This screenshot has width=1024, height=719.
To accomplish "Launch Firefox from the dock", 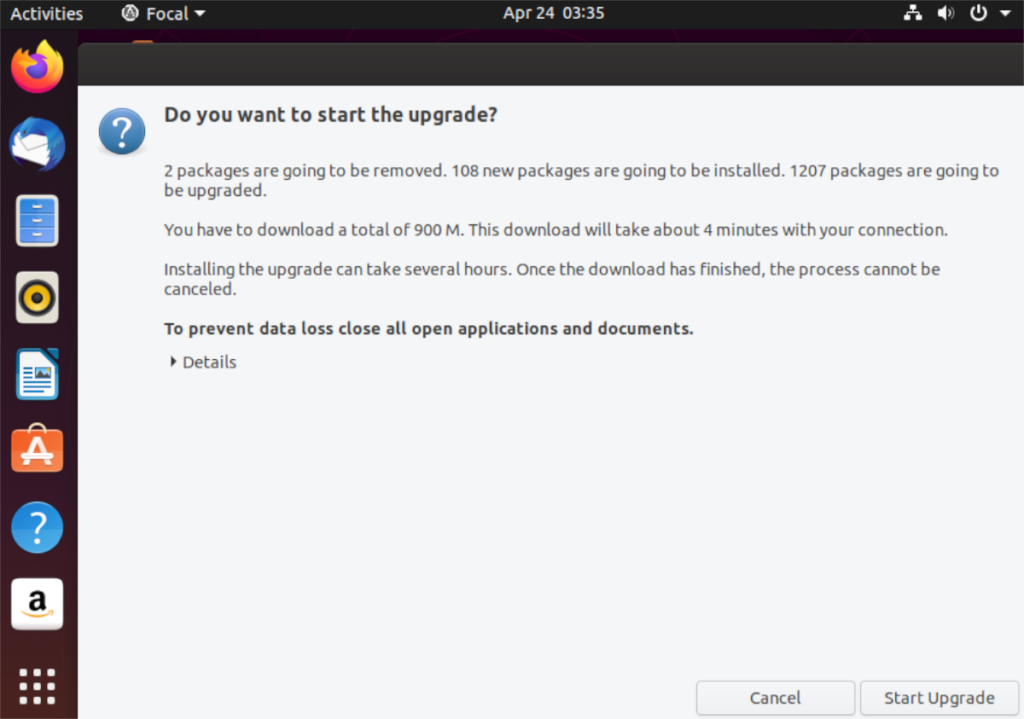I will 37,67.
